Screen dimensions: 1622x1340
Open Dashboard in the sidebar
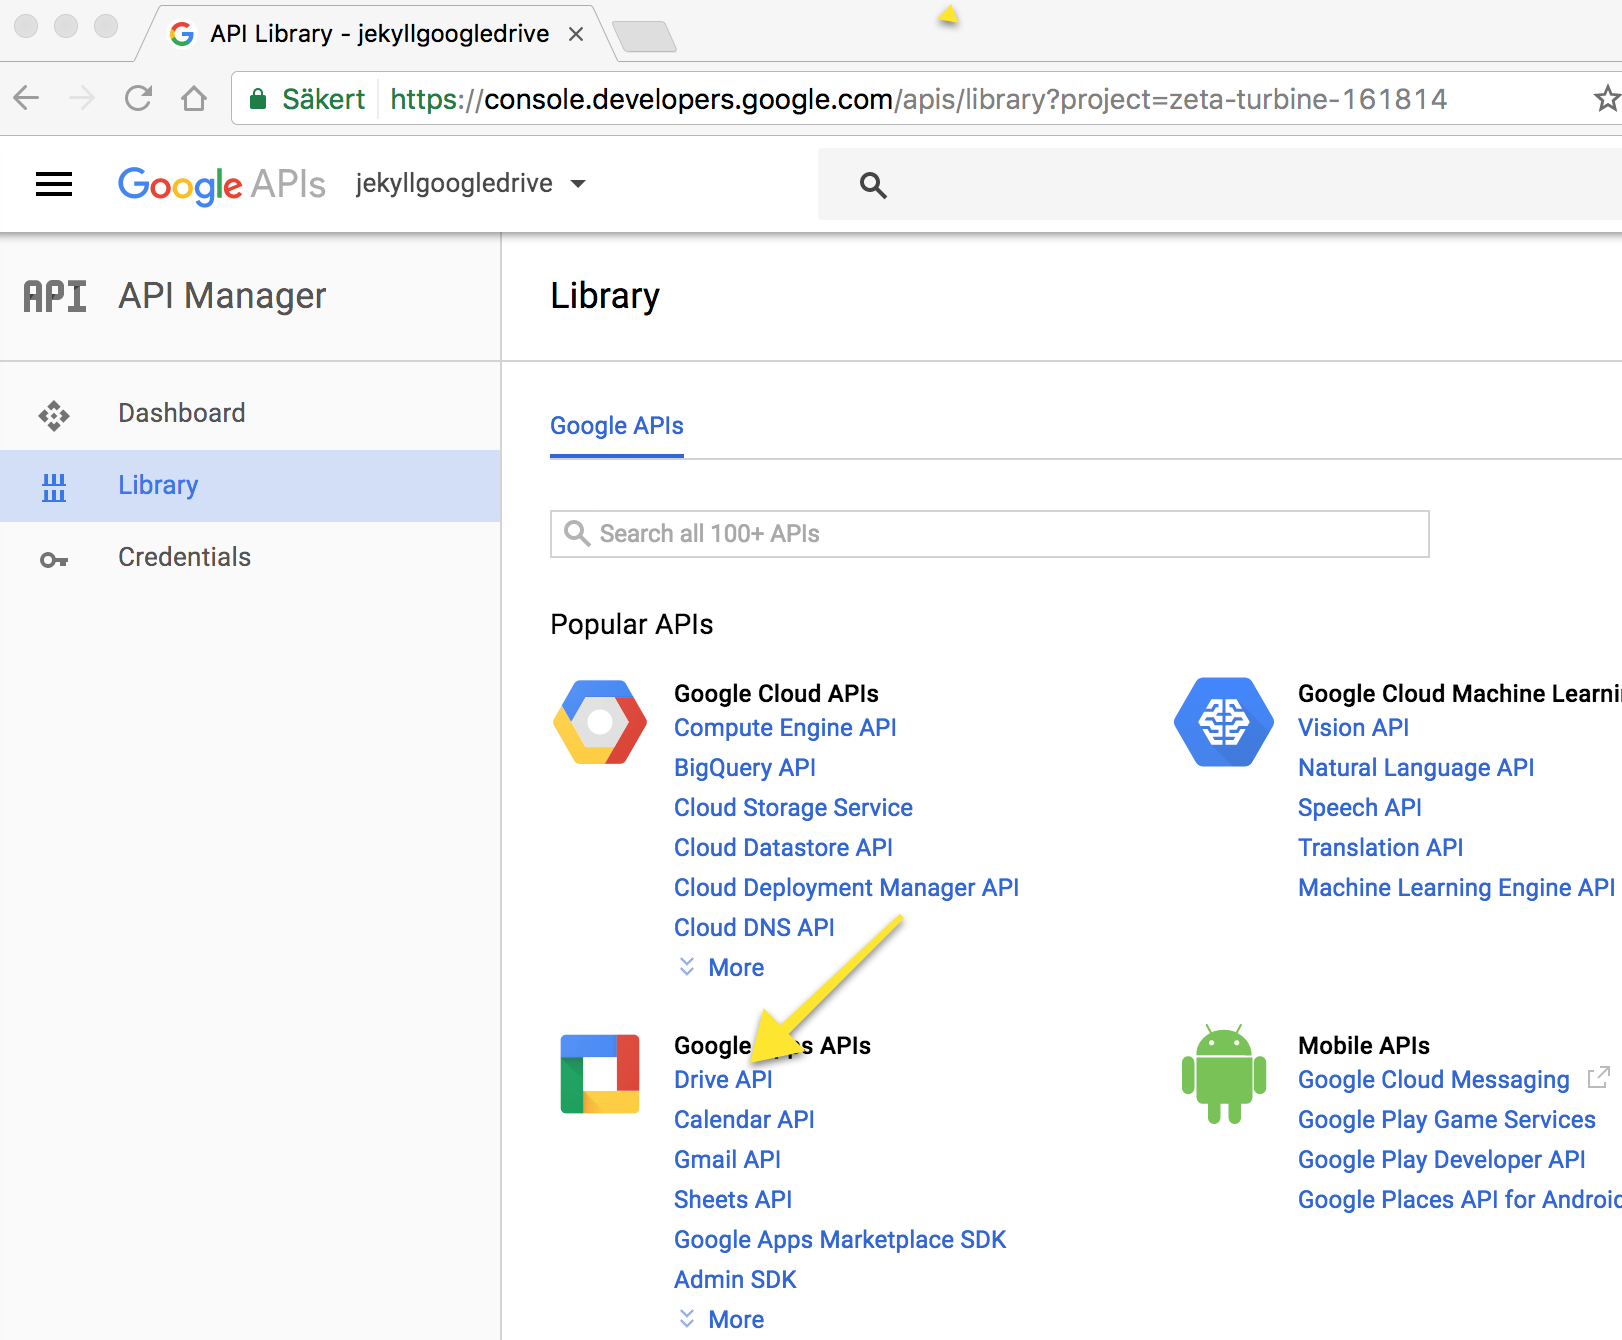pyautogui.click(x=250, y=413)
